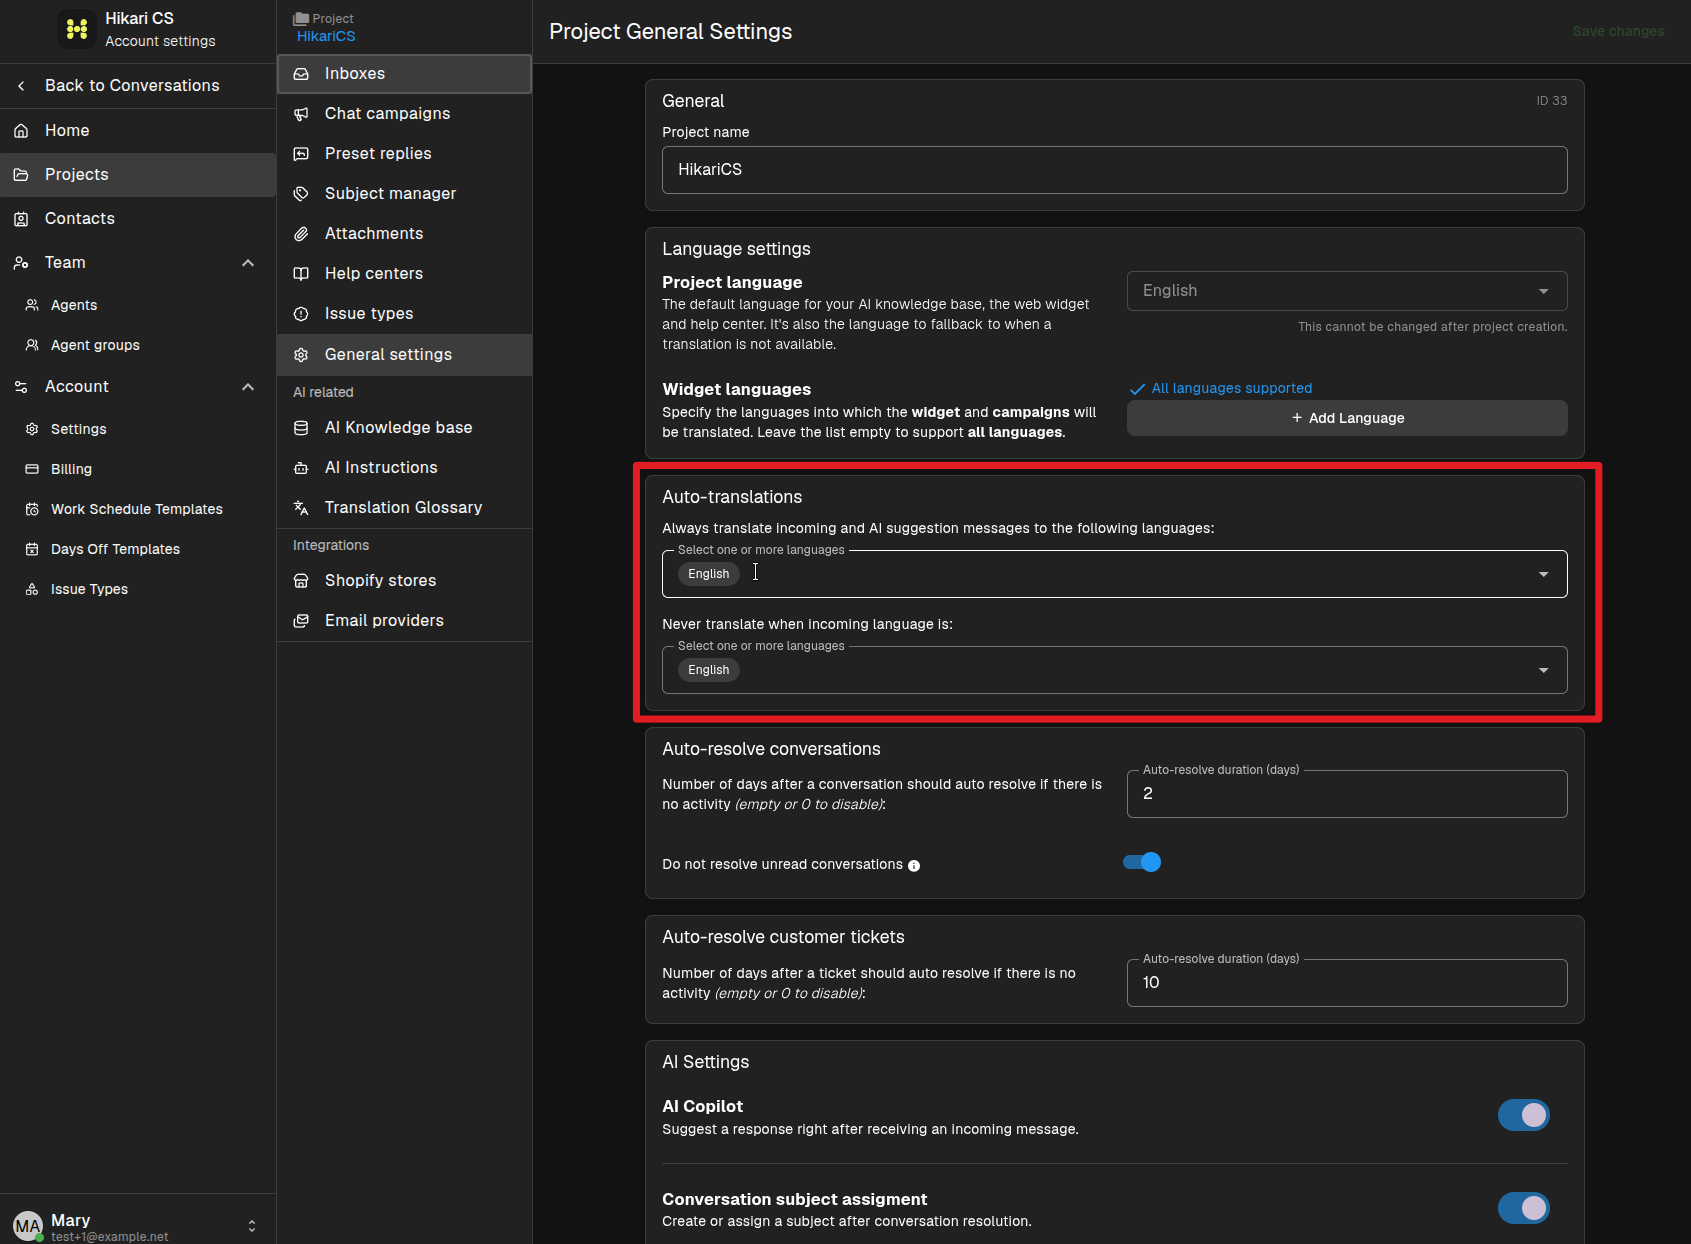Click the Billing card icon
The height and width of the screenshot is (1244, 1691).
tap(32, 469)
